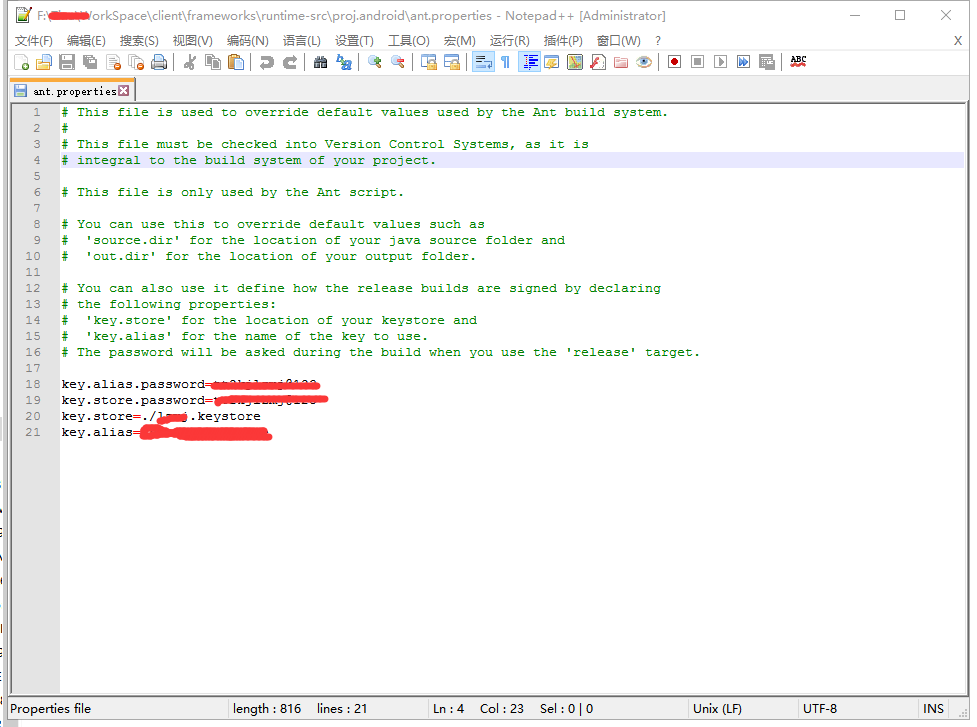Open the 窗口(W) menu
The image size is (977, 727).
618,40
